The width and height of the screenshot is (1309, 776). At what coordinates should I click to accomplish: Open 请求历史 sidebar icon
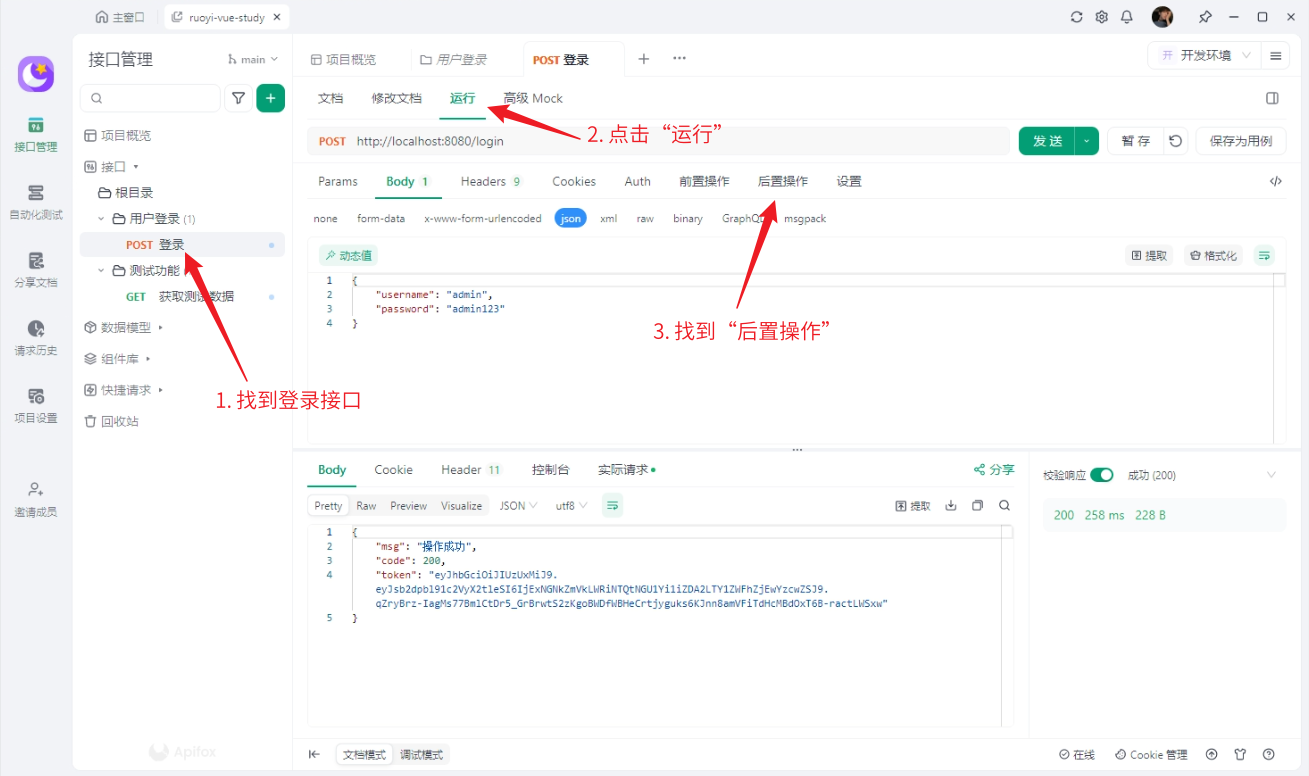pos(36,337)
